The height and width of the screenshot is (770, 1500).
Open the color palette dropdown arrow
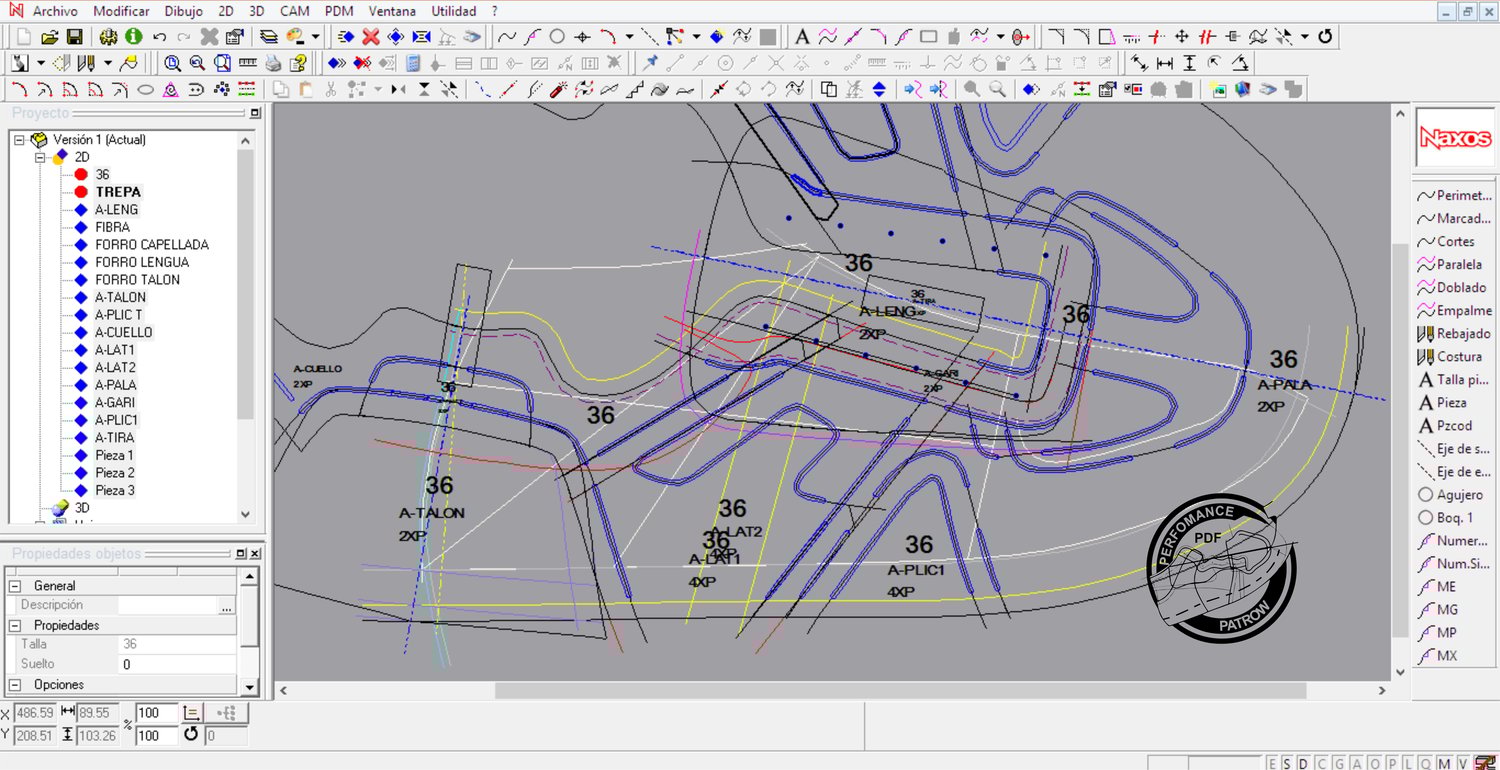click(315, 37)
